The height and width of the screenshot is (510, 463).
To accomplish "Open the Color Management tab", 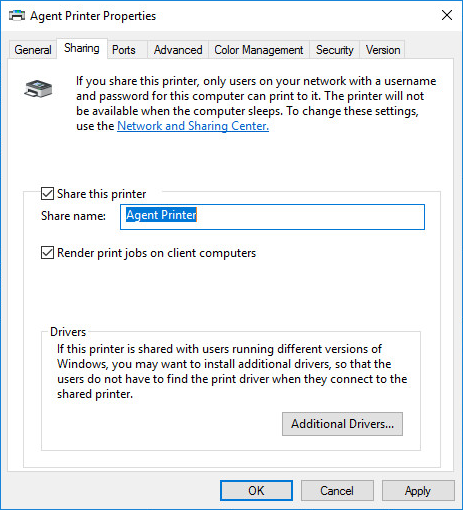I will (x=259, y=50).
